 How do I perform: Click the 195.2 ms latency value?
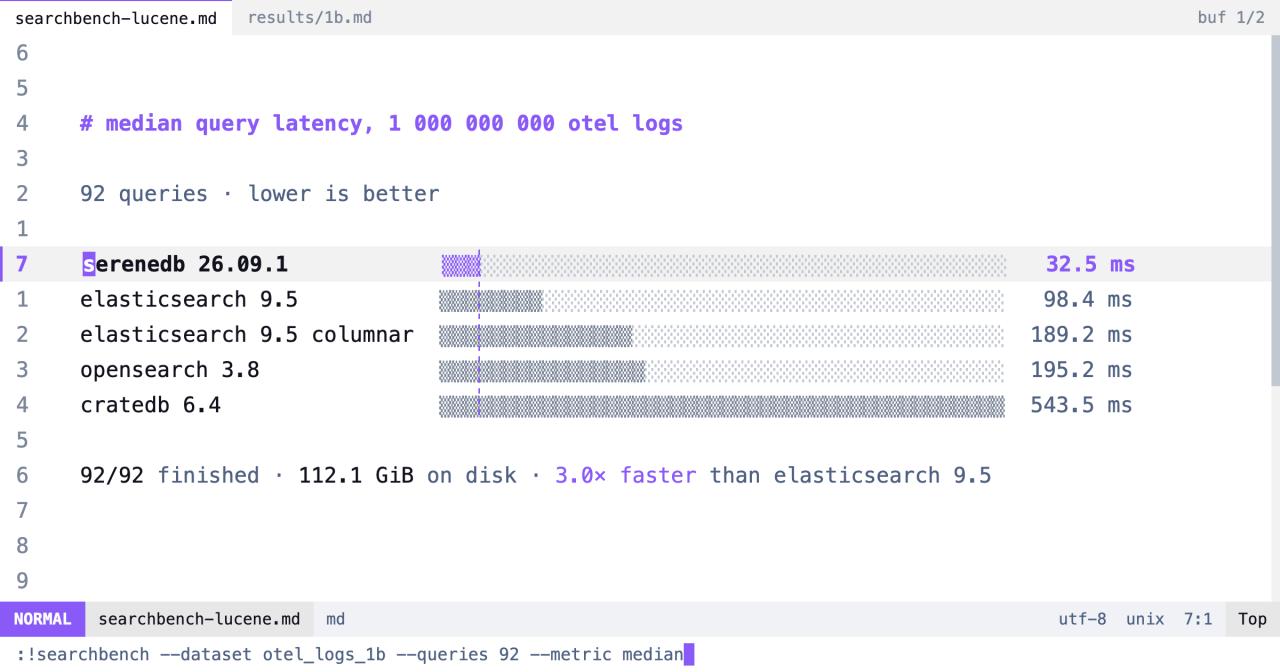tap(1082, 370)
